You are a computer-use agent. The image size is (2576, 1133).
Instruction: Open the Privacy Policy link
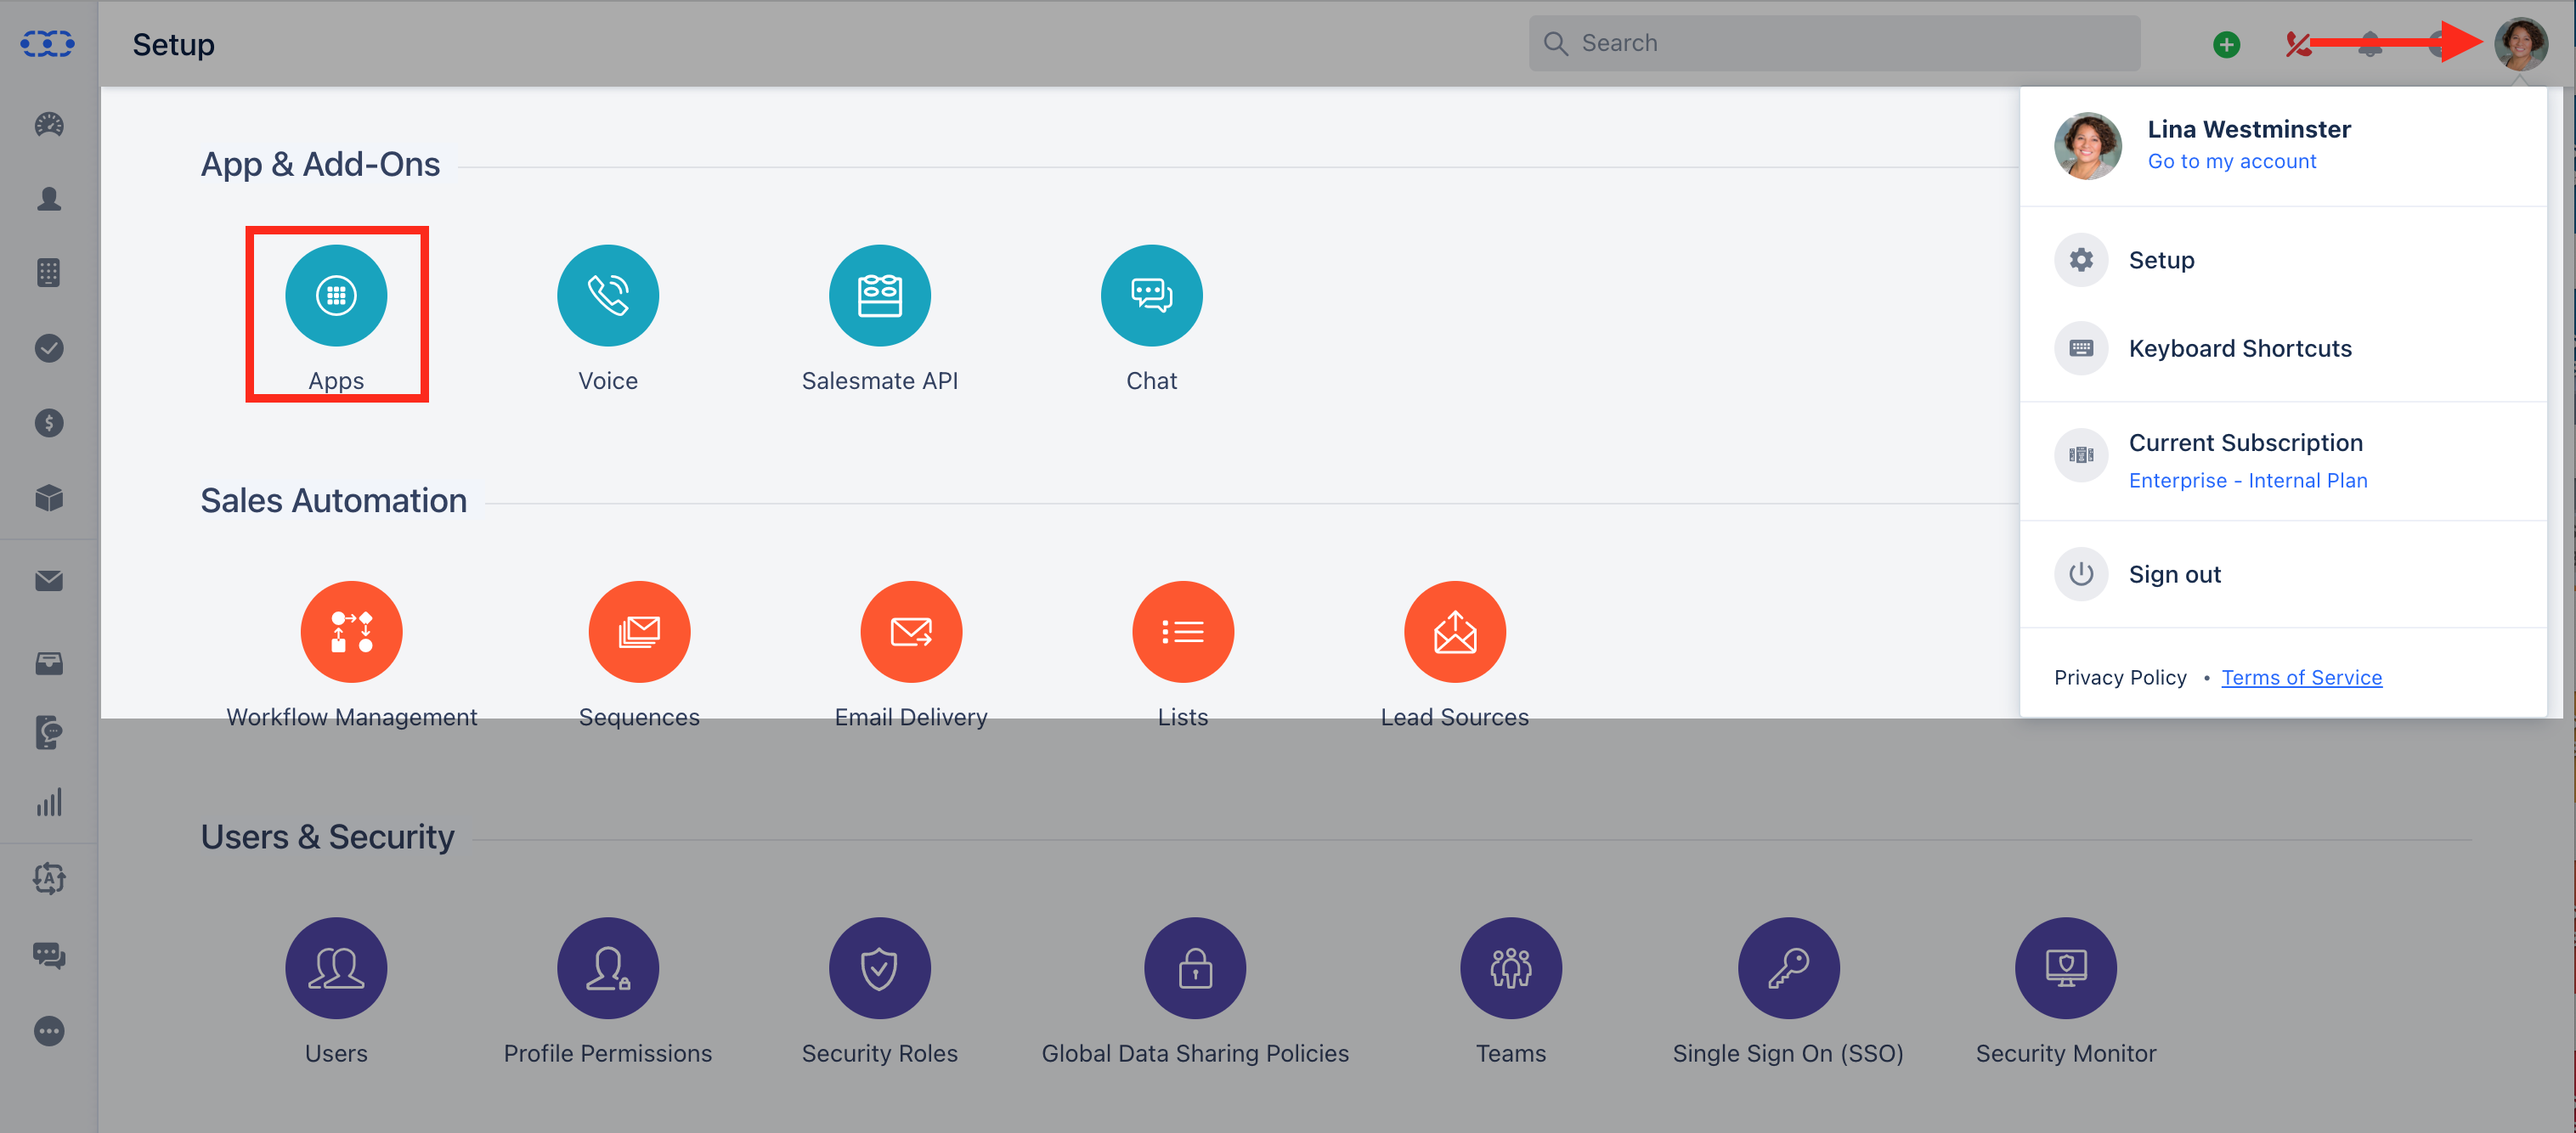[x=2120, y=677]
